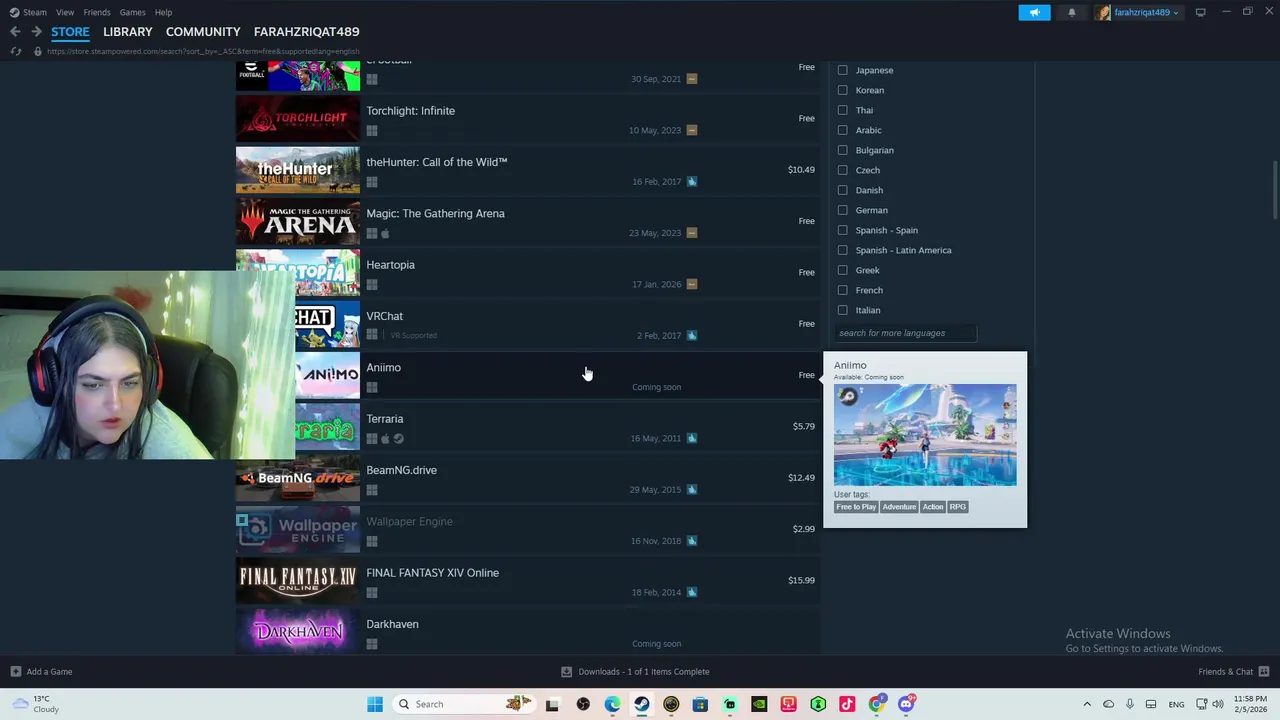The height and width of the screenshot is (720, 1280).
Task: Open the Heartopia store listing
Action: (528, 273)
